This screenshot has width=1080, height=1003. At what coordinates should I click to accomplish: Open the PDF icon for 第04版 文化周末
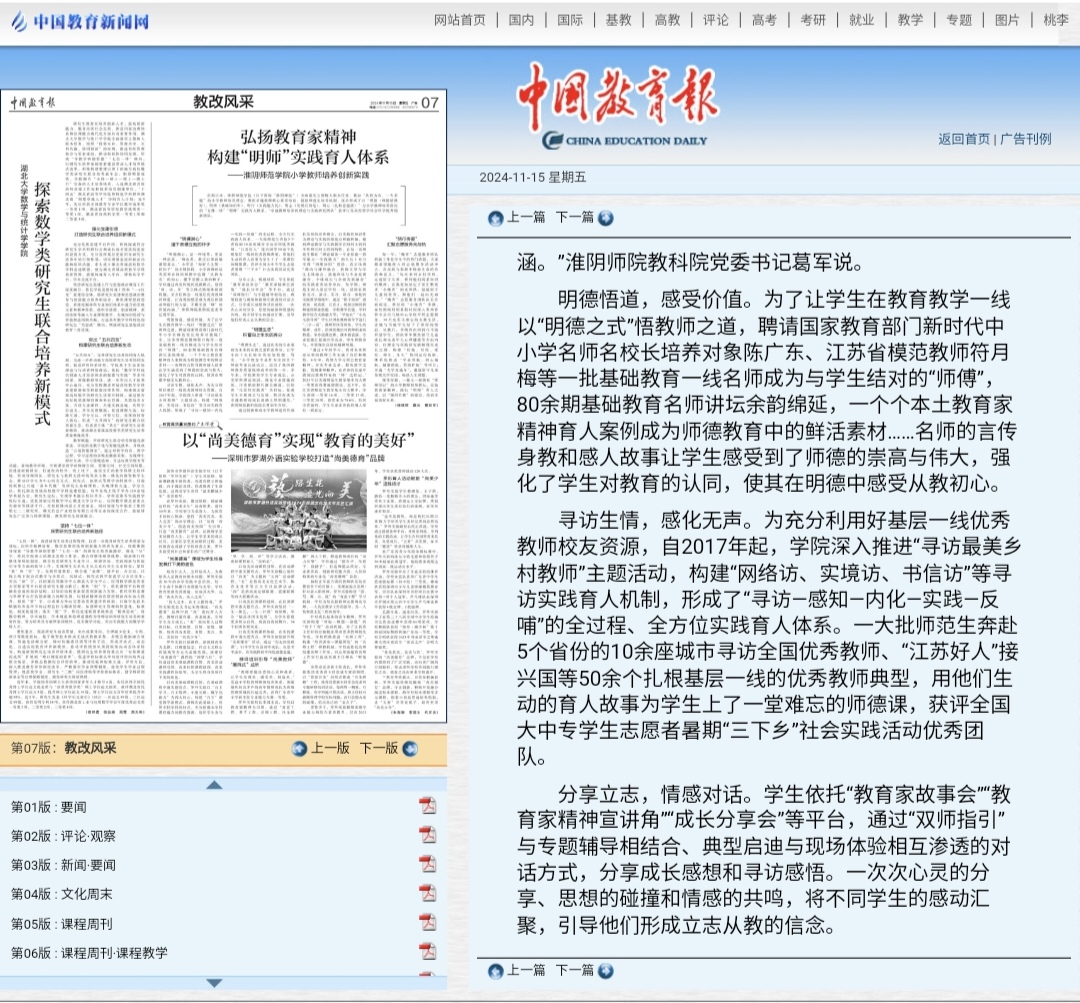click(427, 893)
